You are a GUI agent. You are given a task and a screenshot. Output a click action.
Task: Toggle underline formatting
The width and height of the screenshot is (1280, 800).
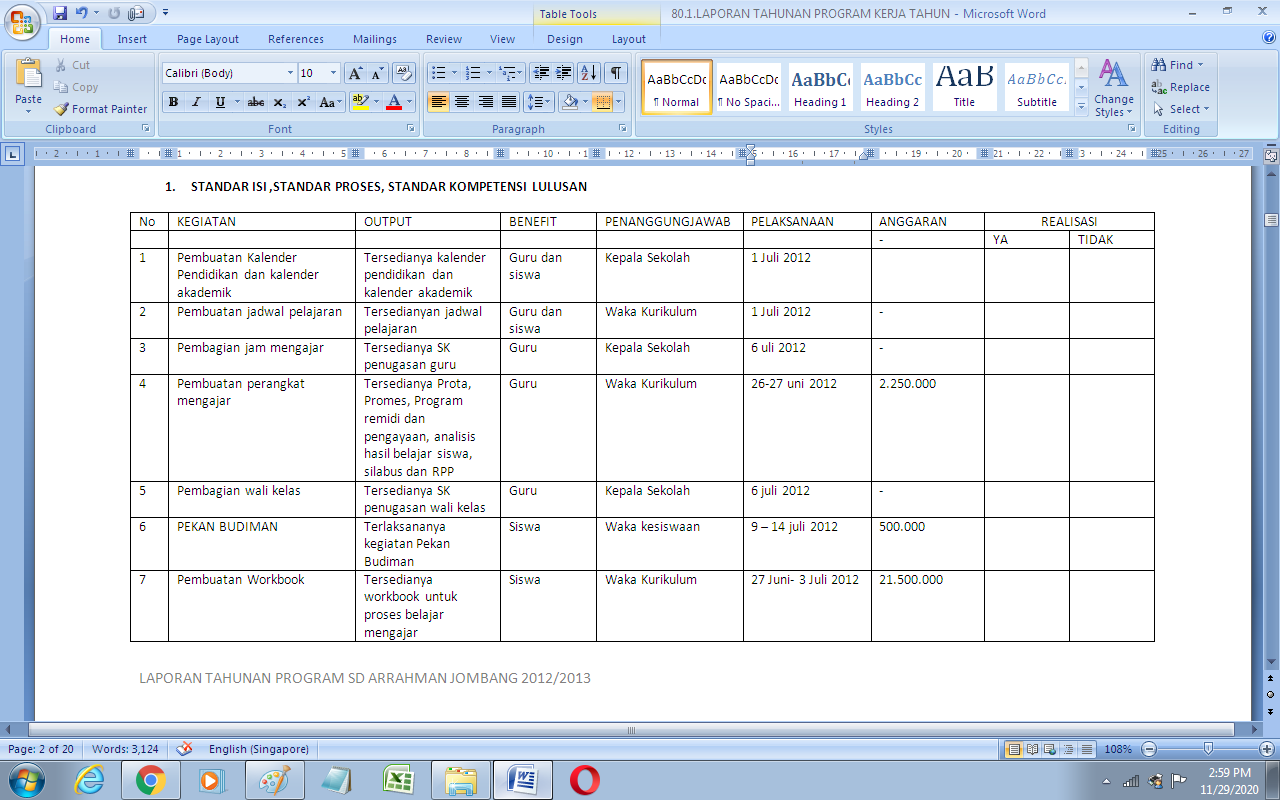coord(220,102)
